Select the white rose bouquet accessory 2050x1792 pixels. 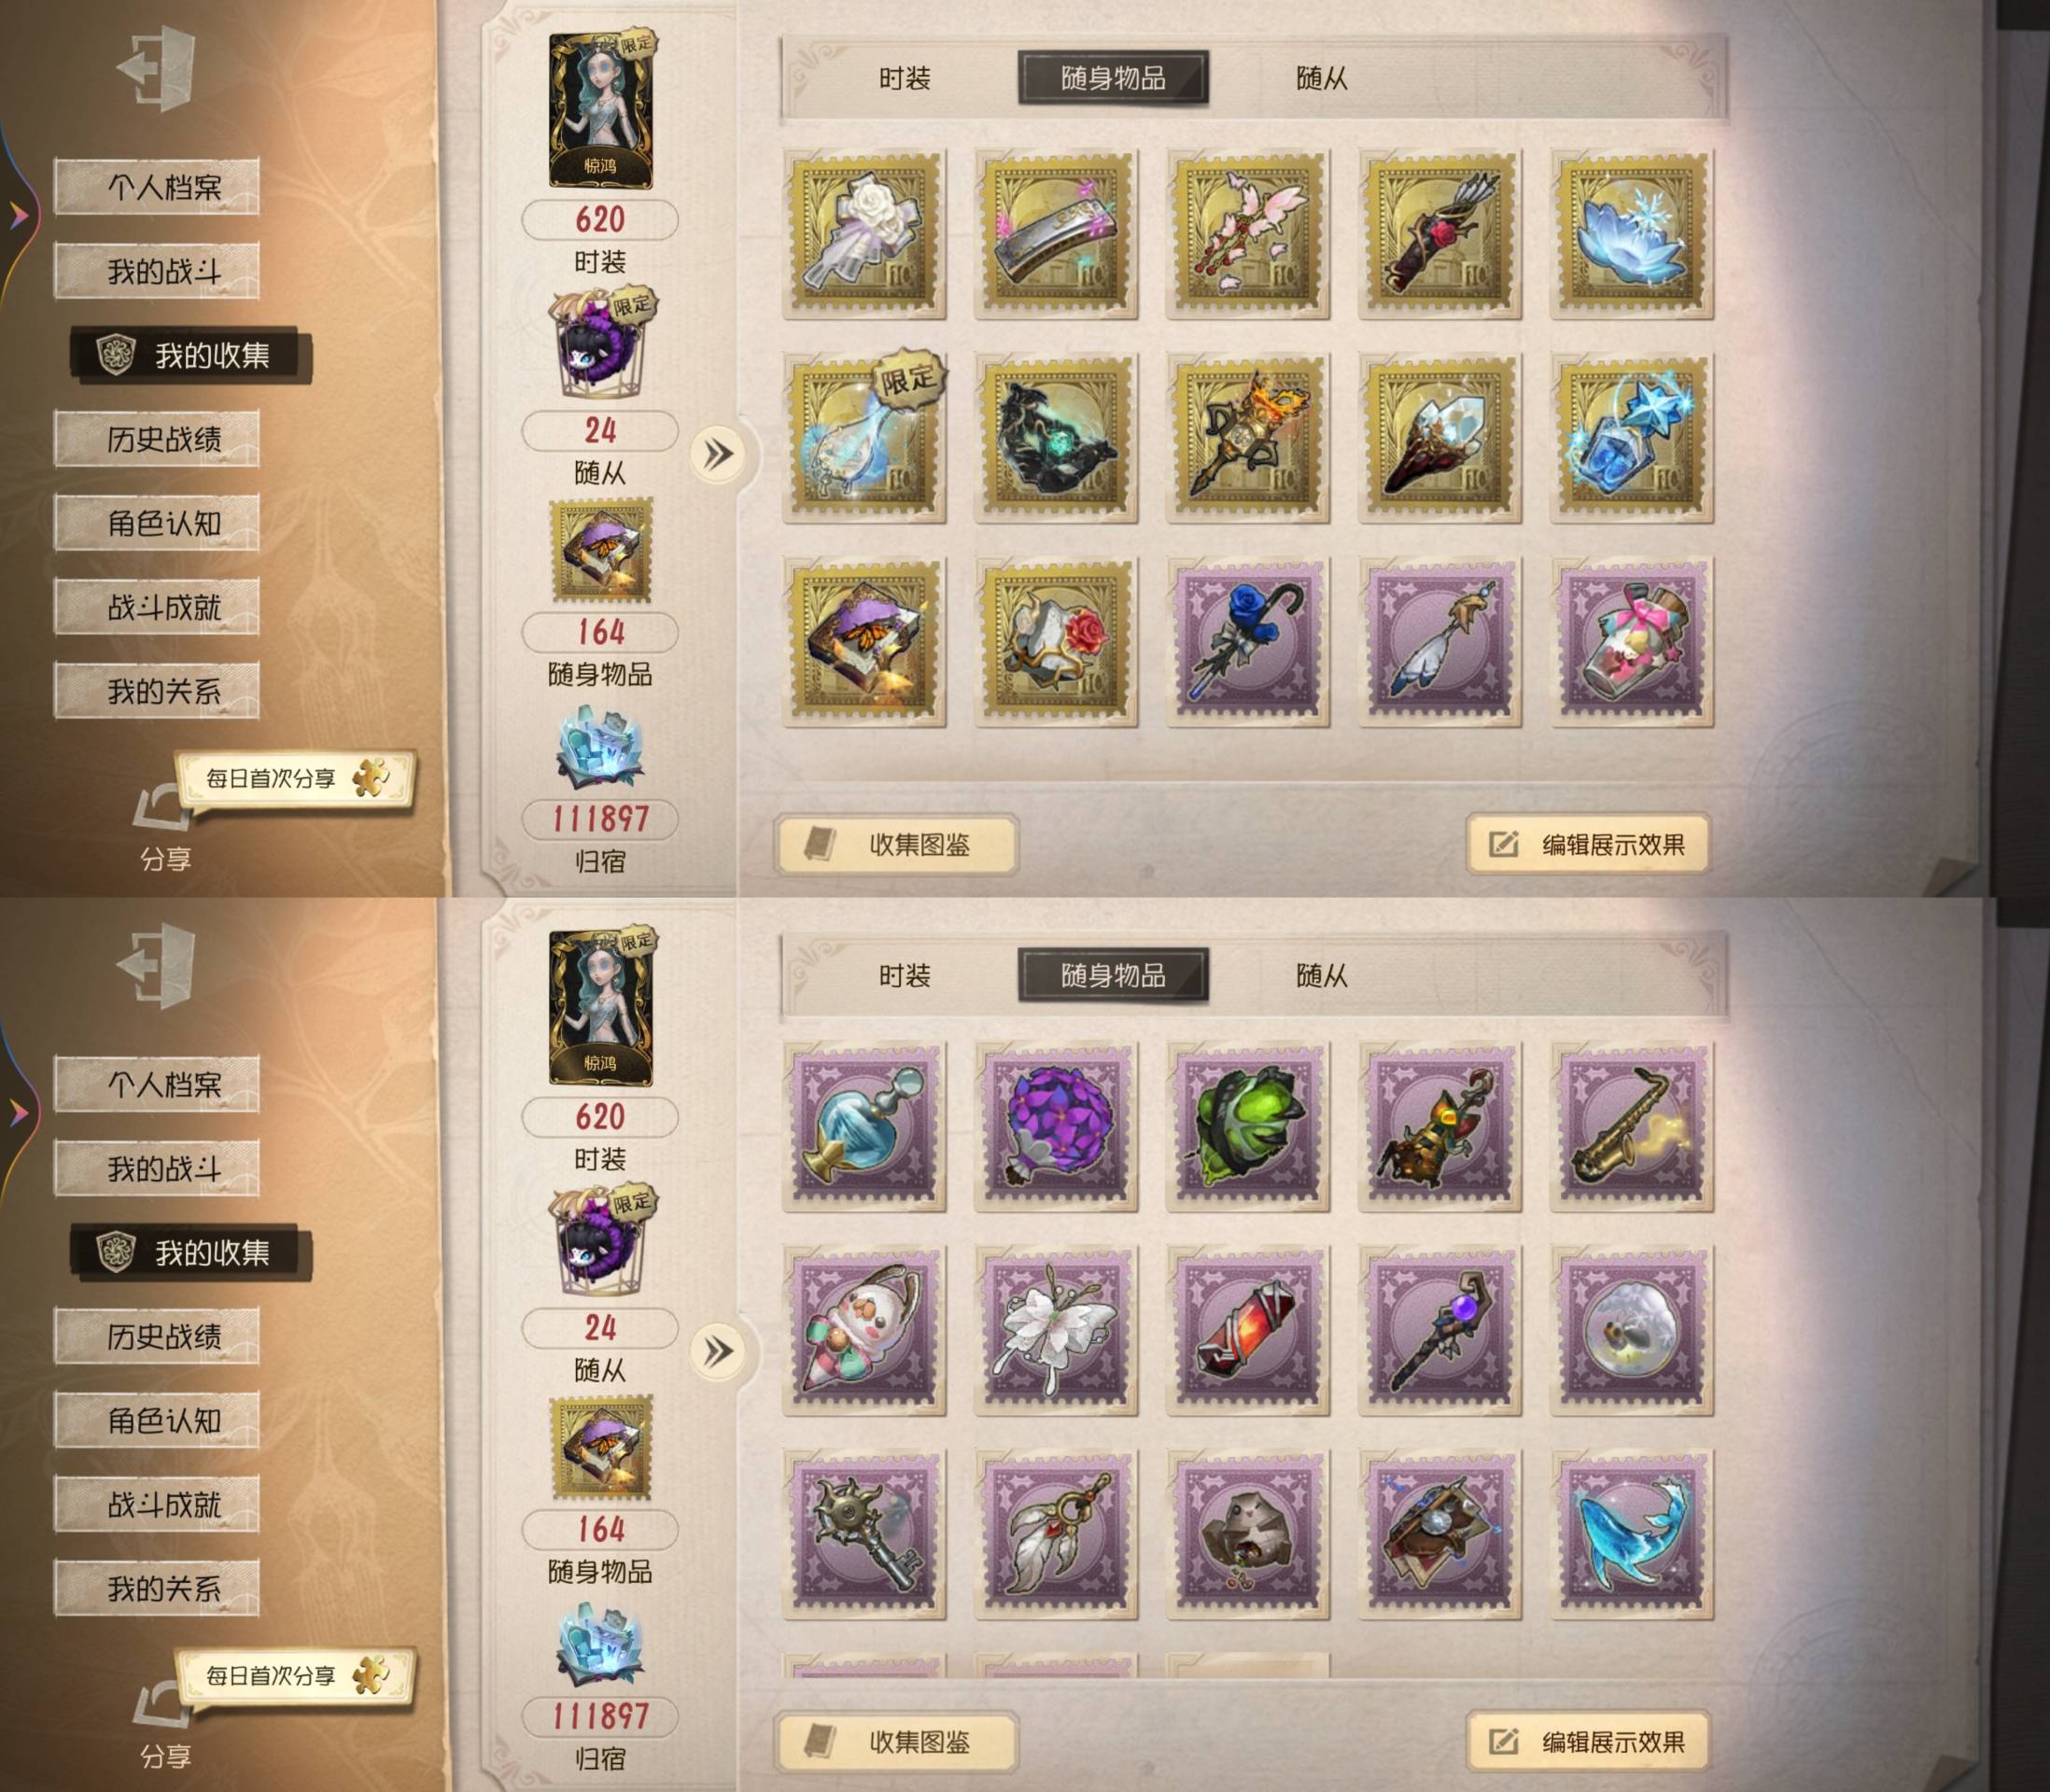click(864, 234)
